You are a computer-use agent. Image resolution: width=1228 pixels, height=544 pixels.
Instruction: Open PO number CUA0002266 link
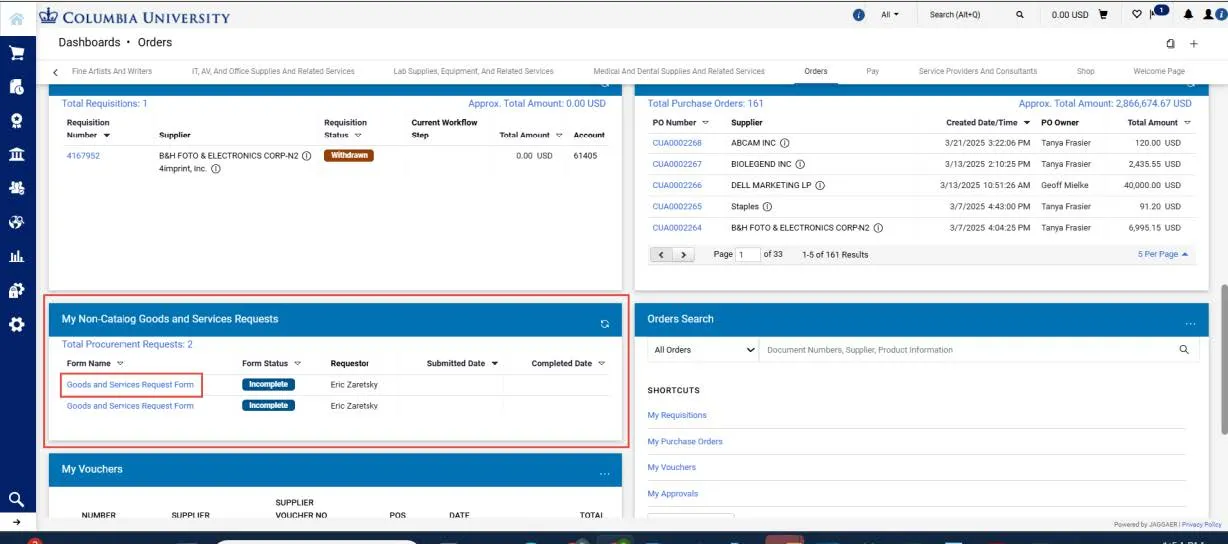pyautogui.click(x=677, y=185)
